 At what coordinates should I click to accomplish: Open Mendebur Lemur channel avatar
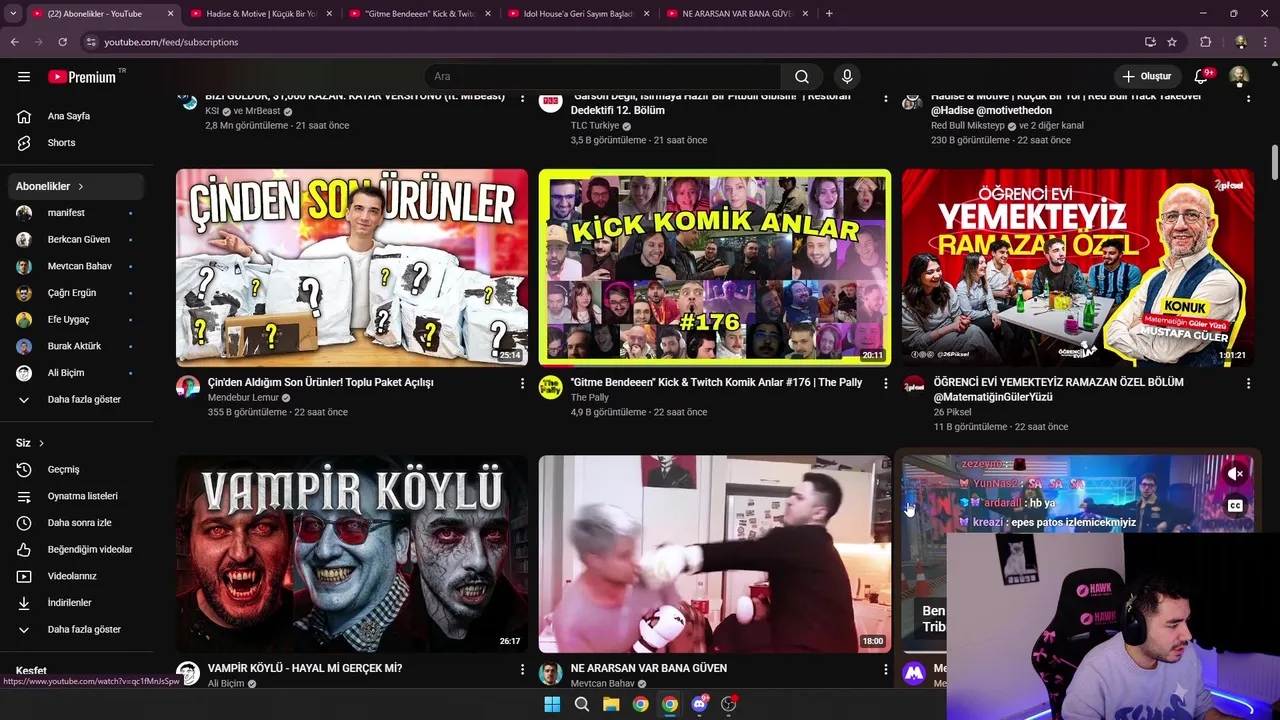pyautogui.click(x=188, y=387)
